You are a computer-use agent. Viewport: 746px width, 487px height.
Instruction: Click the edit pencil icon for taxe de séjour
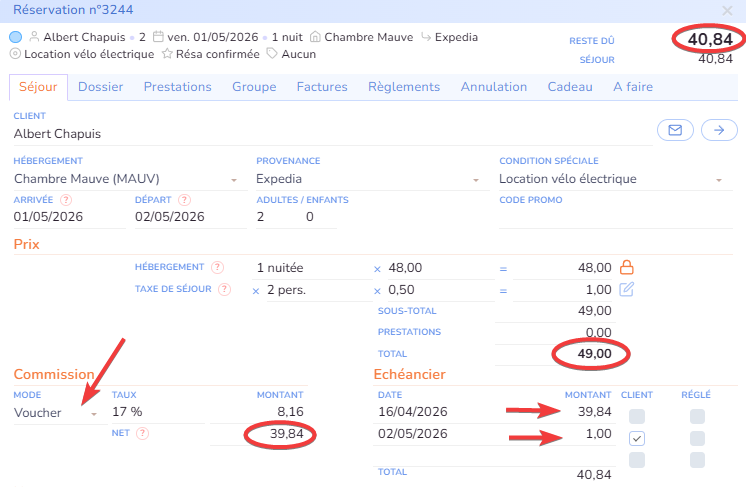(x=628, y=290)
